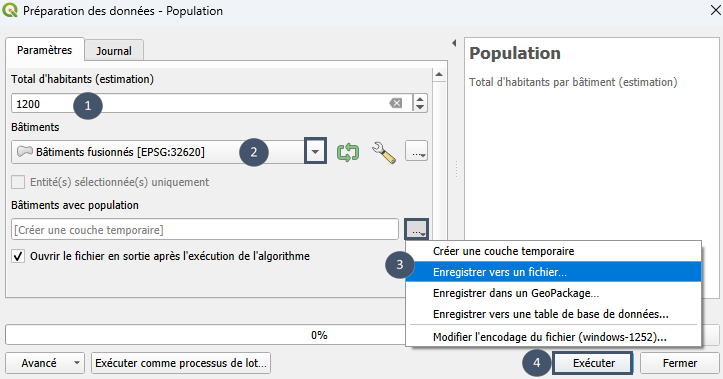Click the QGIS logo in the title bar

click(10, 10)
